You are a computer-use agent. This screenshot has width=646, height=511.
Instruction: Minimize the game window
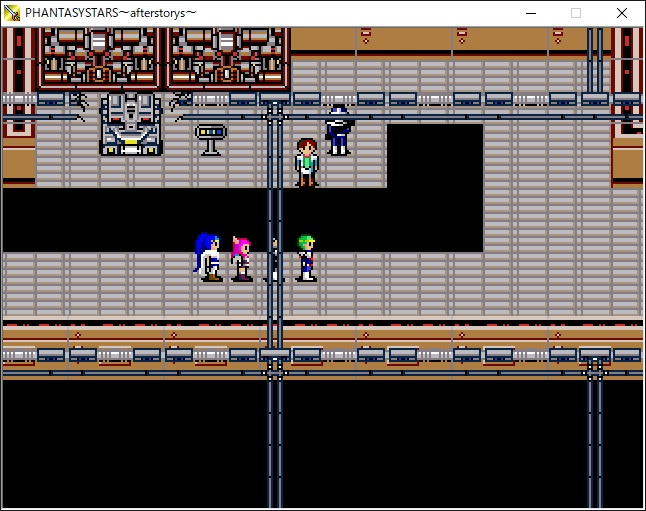529,13
